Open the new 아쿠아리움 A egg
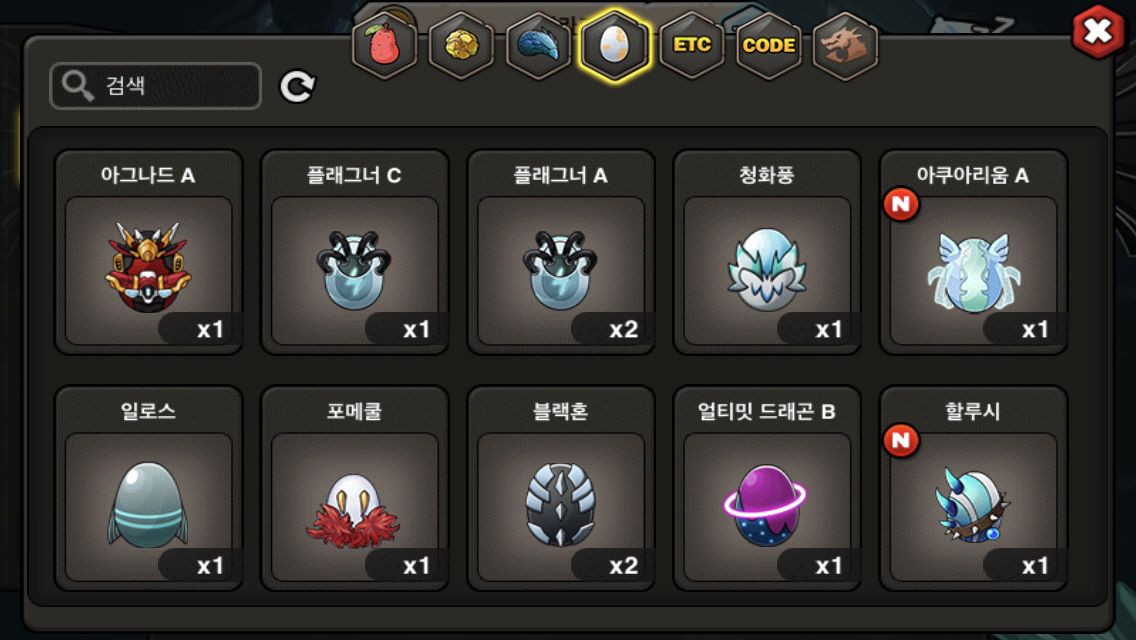 pos(973,252)
